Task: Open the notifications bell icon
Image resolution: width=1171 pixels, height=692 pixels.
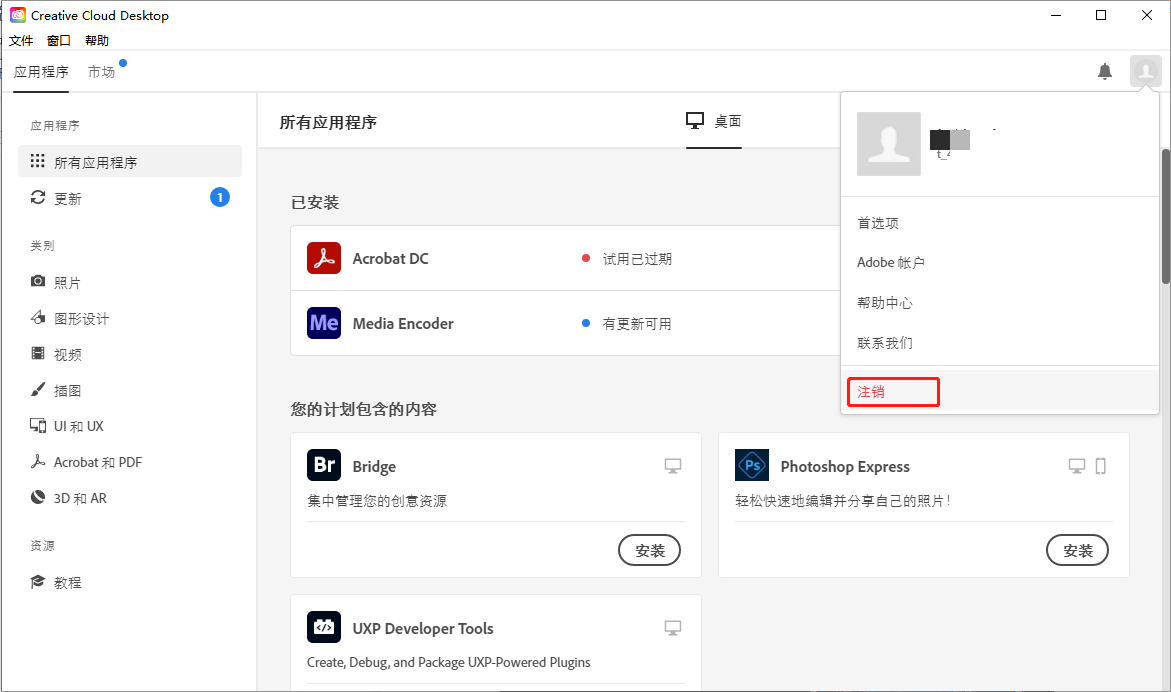Action: click(1105, 72)
